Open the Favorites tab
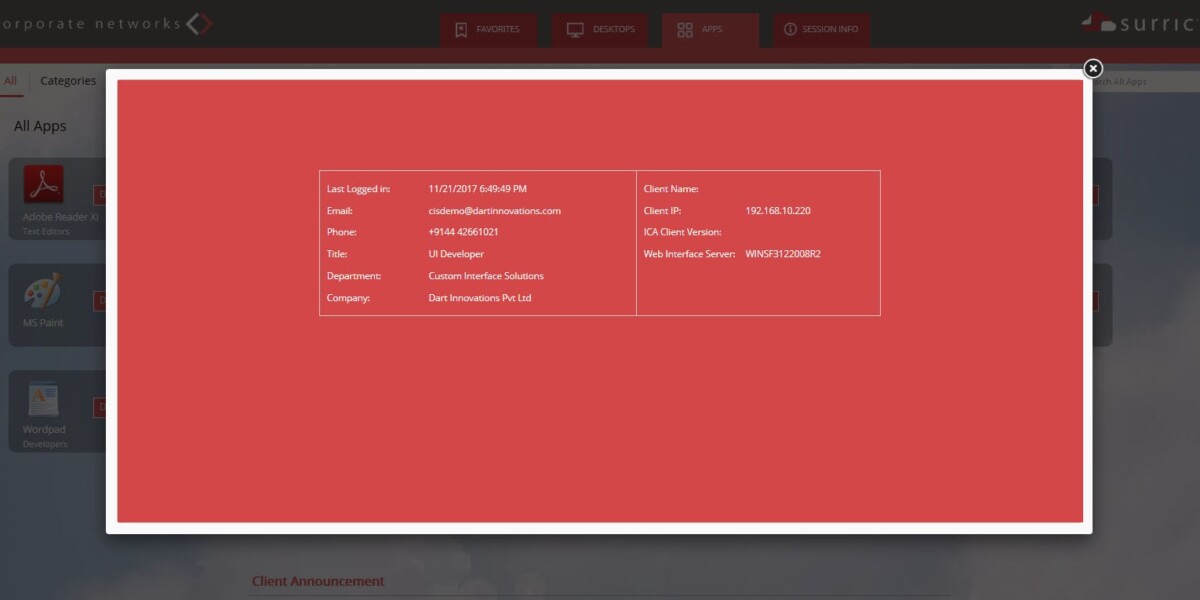 click(x=488, y=30)
